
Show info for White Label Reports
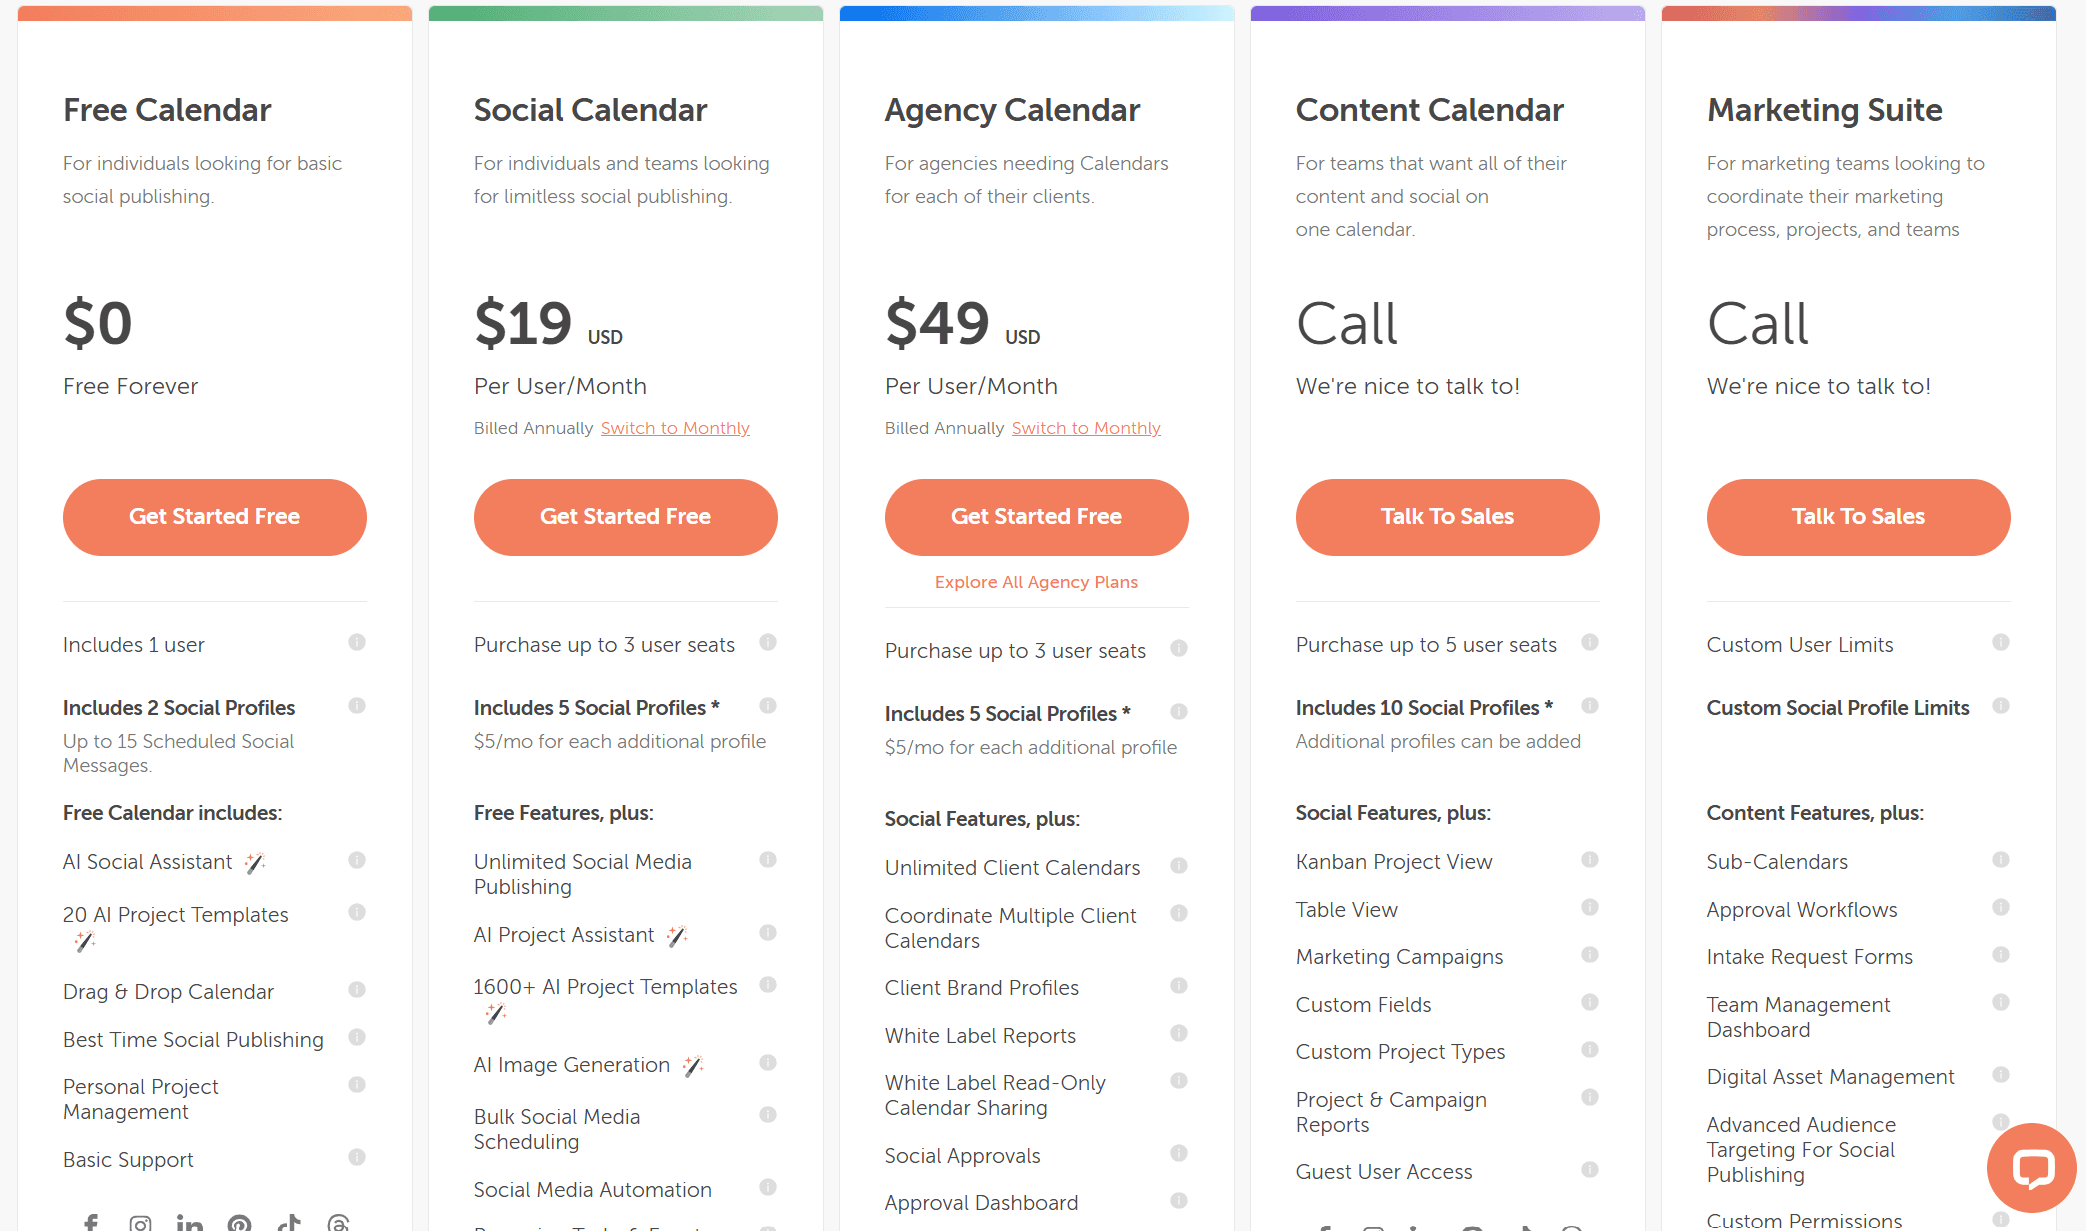coord(1179,1033)
